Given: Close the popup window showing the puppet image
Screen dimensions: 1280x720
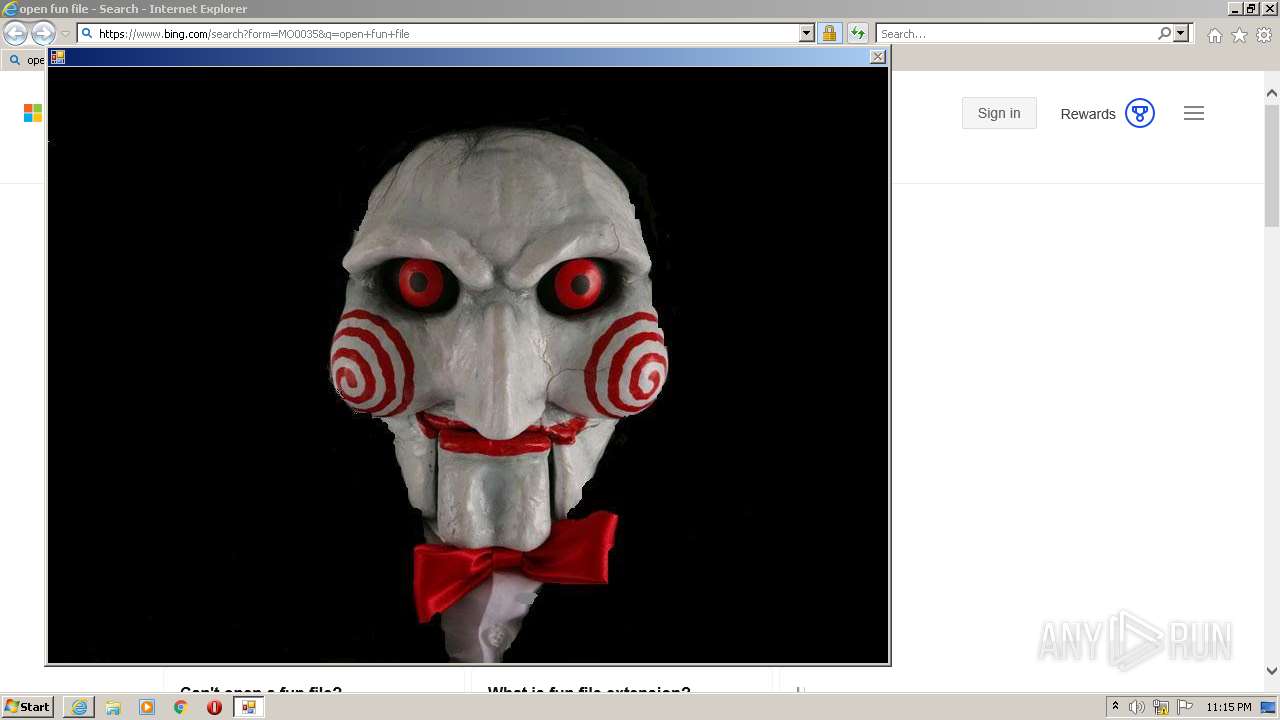Looking at the screenshot, I should (x=878, y=57).
